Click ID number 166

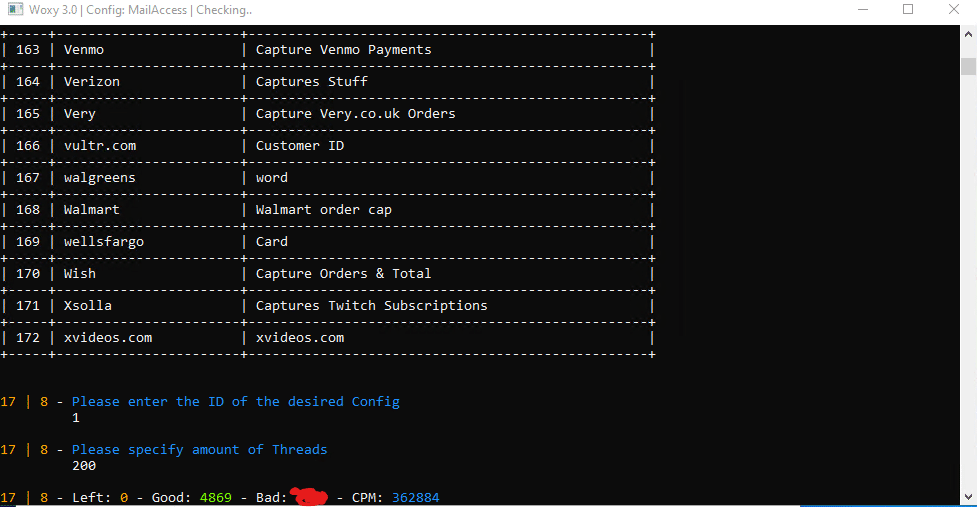coord(27,146)
